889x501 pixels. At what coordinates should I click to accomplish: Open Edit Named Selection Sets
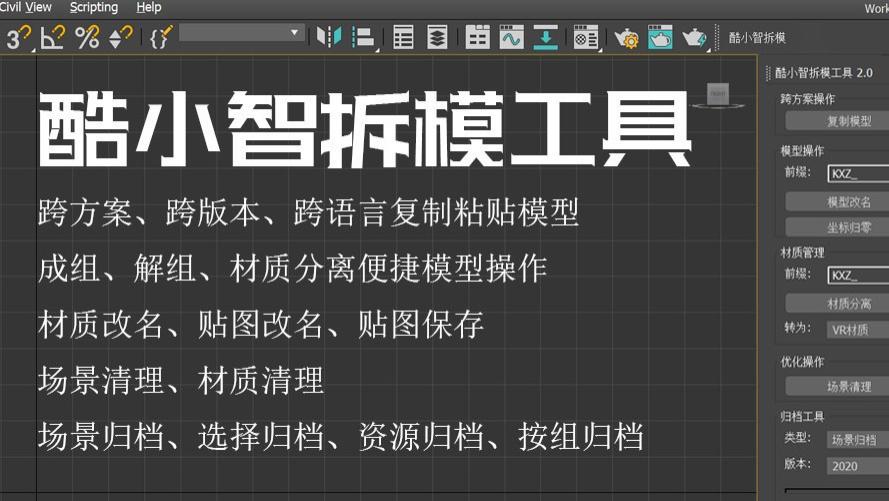coord(161,37)
